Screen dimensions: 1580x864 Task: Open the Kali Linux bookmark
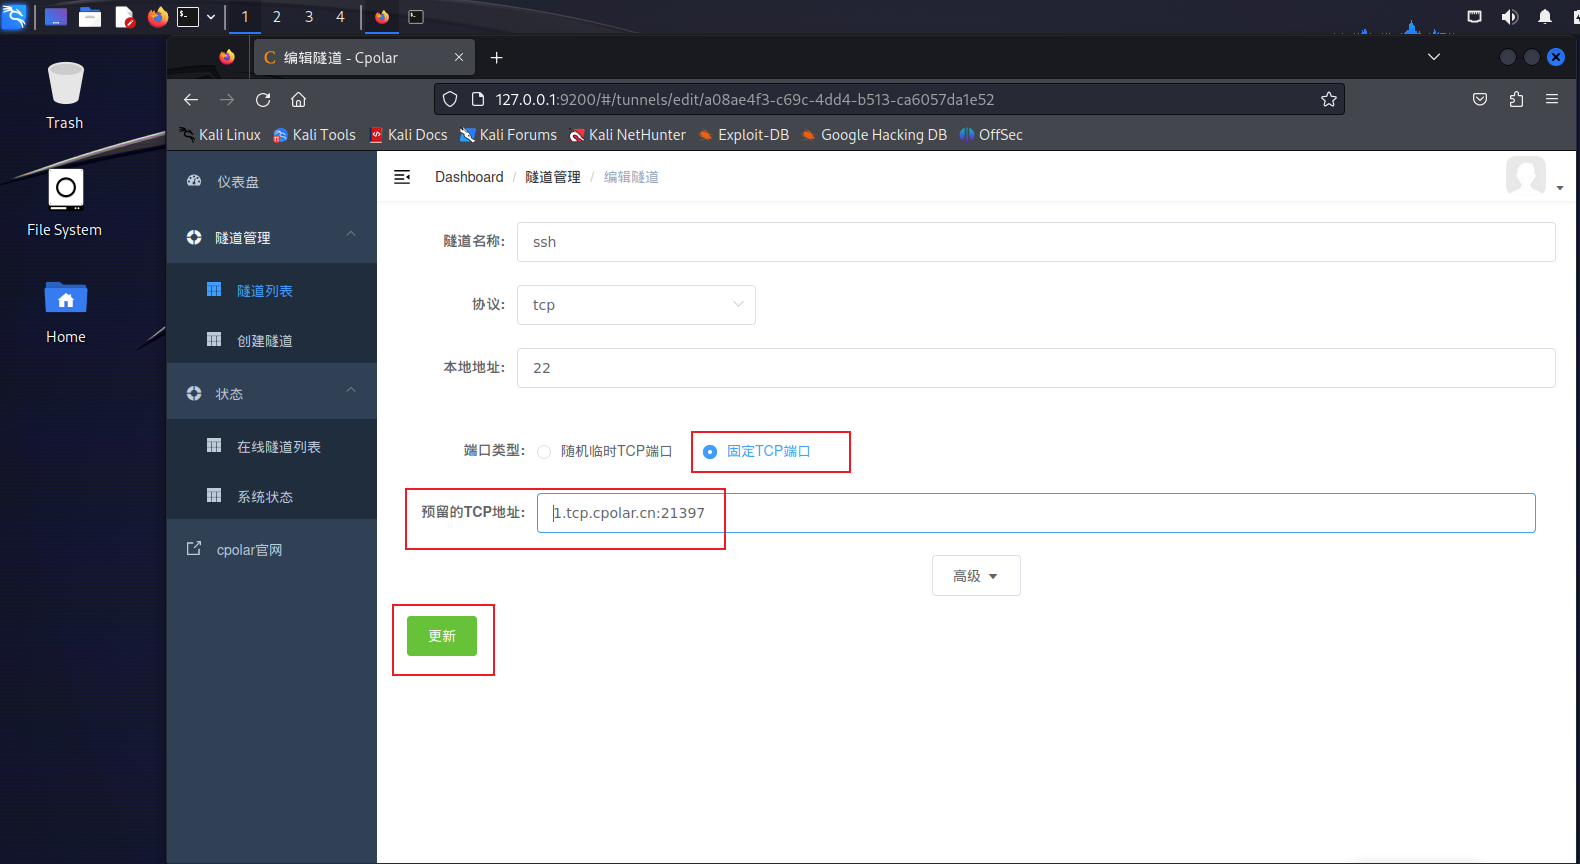(x=220, y=135)
